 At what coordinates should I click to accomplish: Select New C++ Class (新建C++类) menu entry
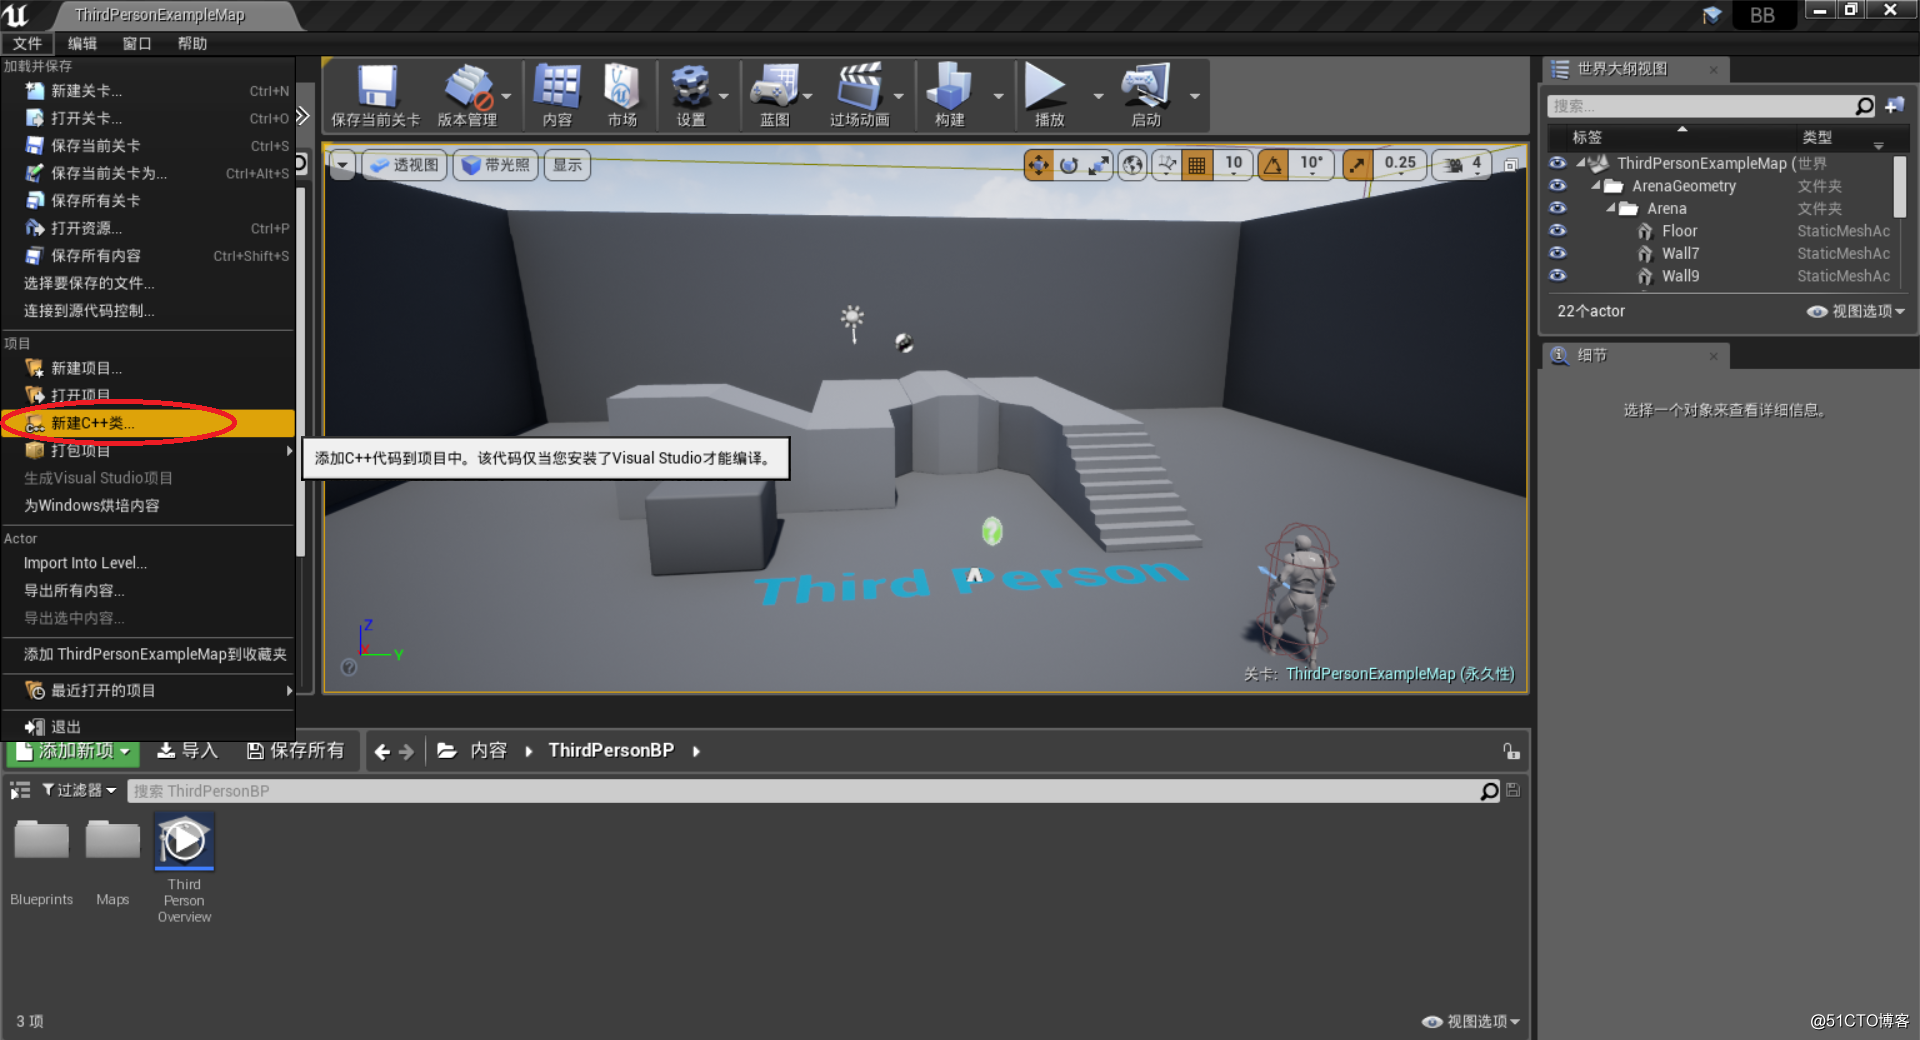(148, 423)
